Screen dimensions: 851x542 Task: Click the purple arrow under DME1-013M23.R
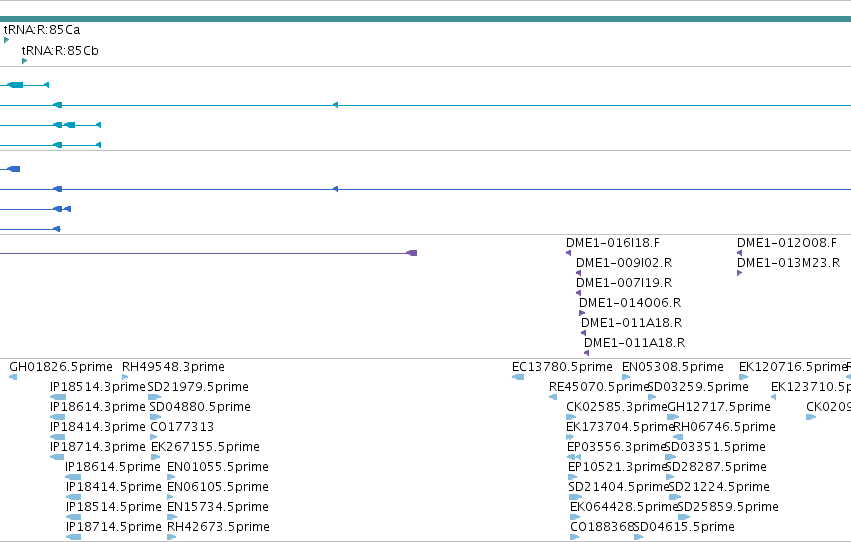coord(739,273)
